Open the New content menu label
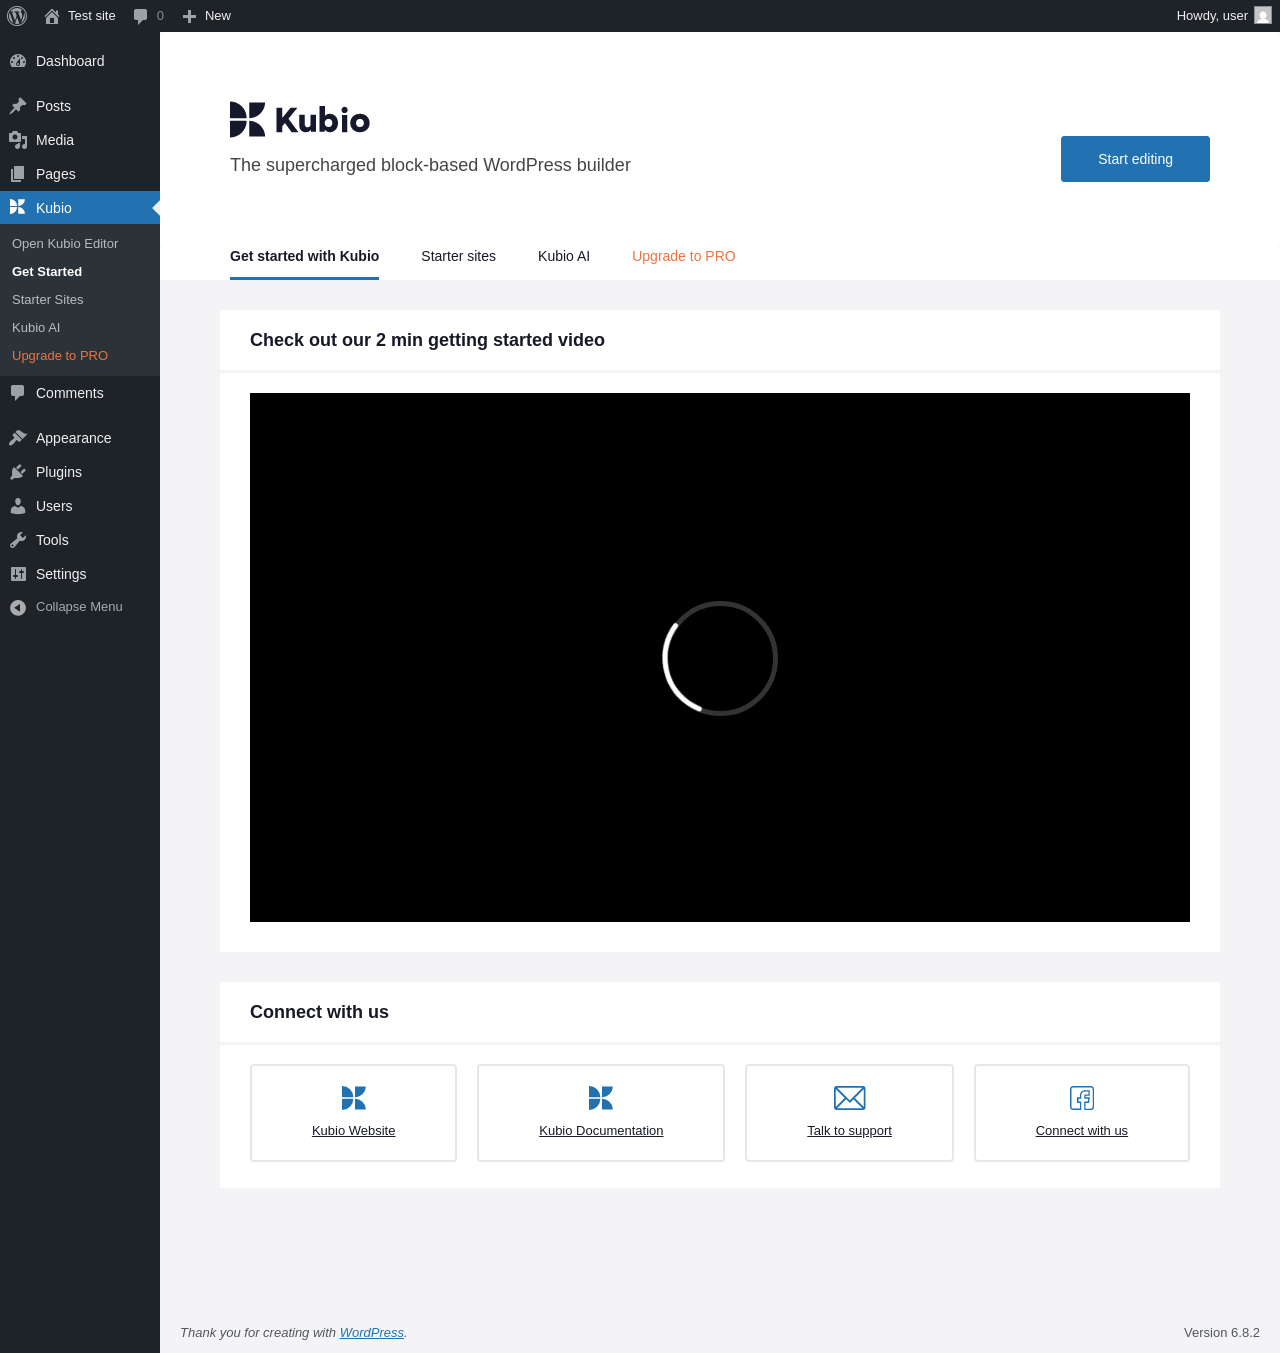 tap(218, 16)
